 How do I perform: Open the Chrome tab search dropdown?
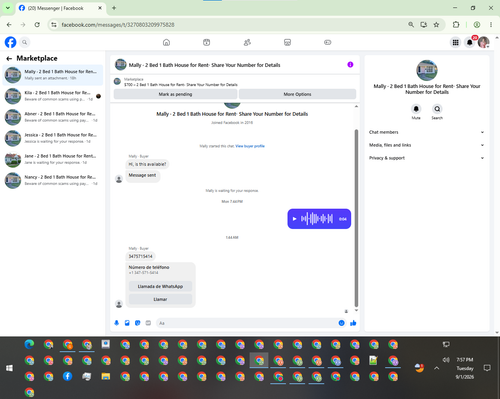coord(8,8)
